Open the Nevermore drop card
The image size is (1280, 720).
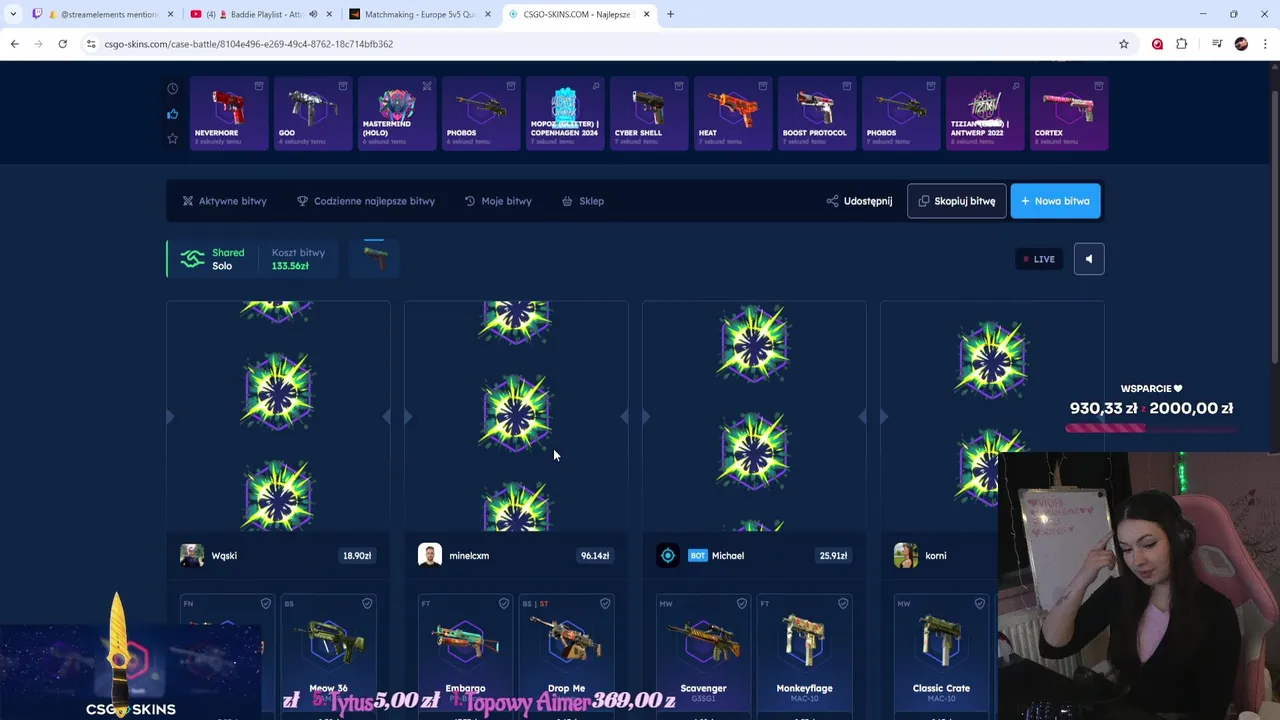[228, 114]
